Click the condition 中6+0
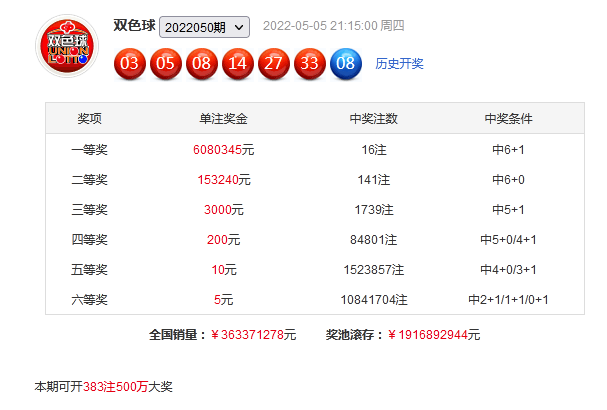This screenshot has width=607, height=410. pos(508,180)
